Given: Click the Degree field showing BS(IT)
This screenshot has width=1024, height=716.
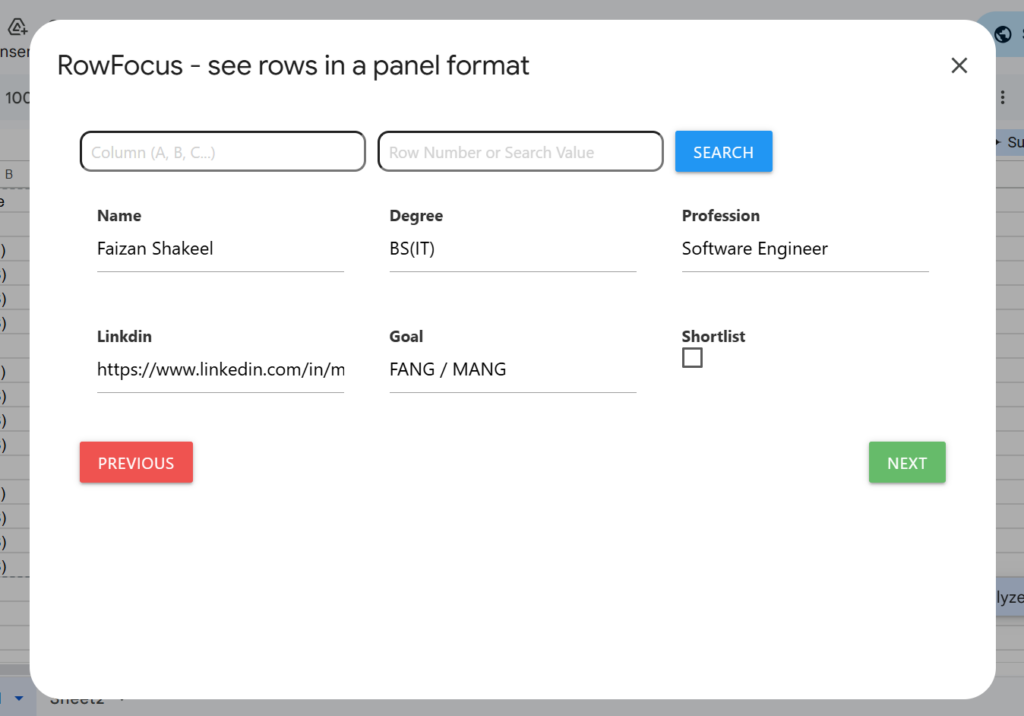Looking at the screenshot, I should 512,249.
